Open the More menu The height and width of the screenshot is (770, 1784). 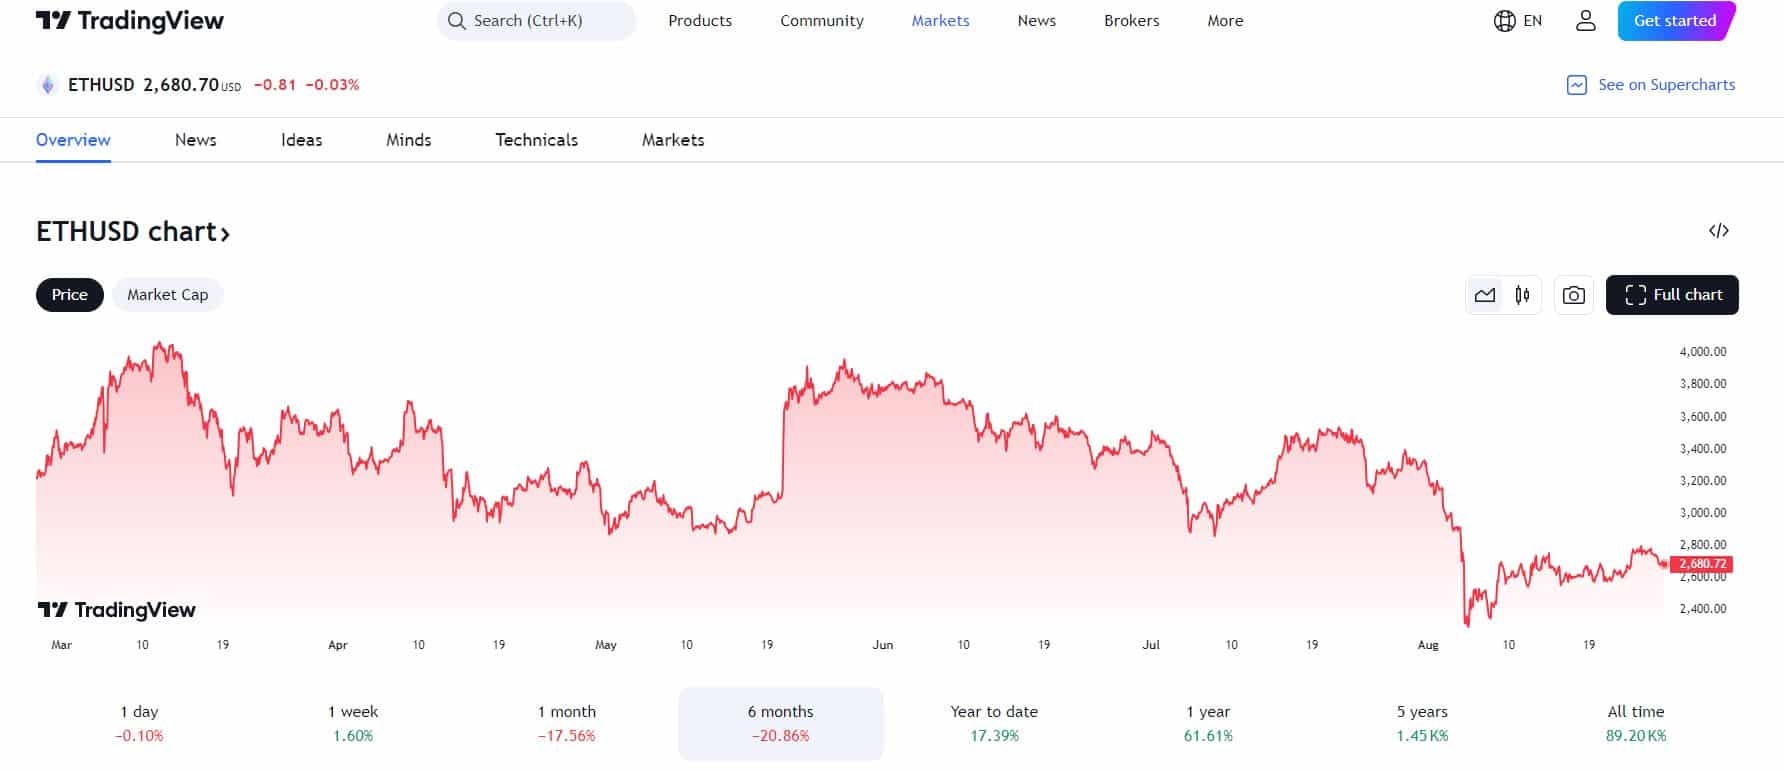pyautogui.click(x=1225, y=21)
